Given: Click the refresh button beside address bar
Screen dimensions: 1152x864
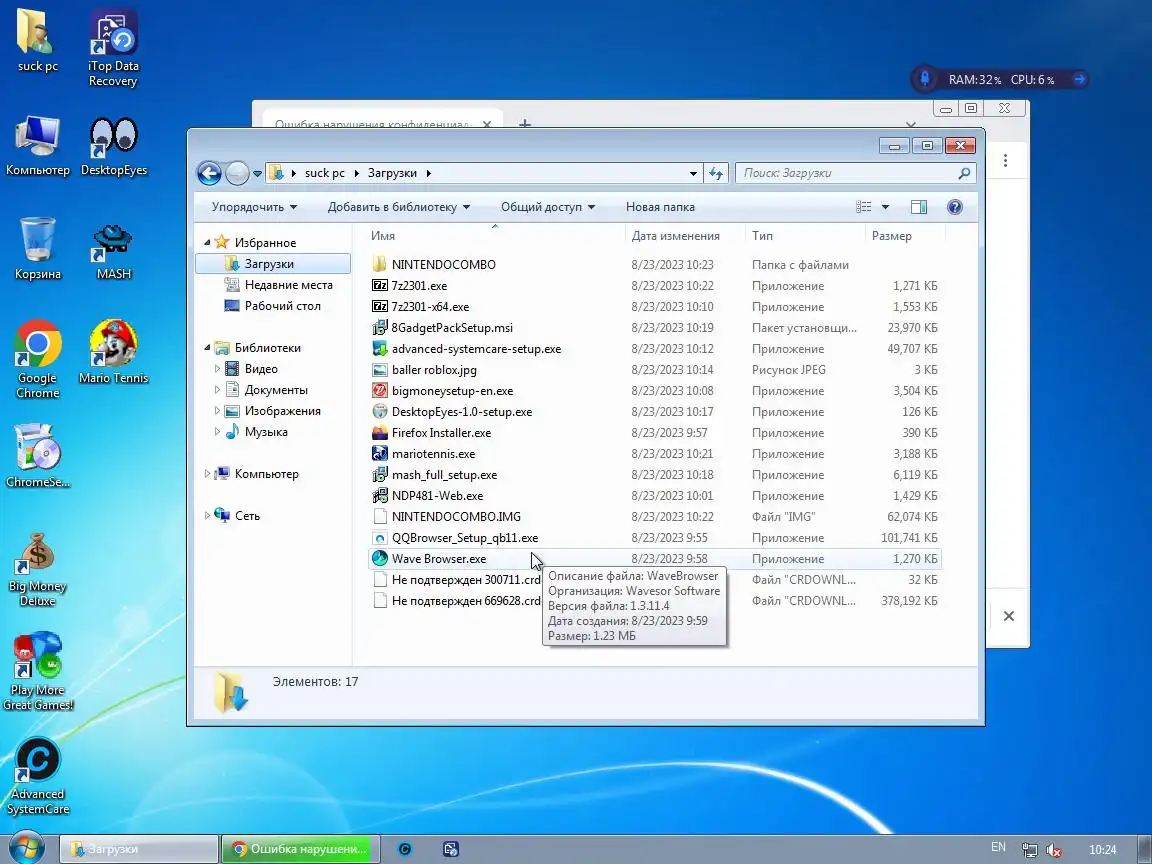Looking at the screenshot, I should tap(716, 173).
